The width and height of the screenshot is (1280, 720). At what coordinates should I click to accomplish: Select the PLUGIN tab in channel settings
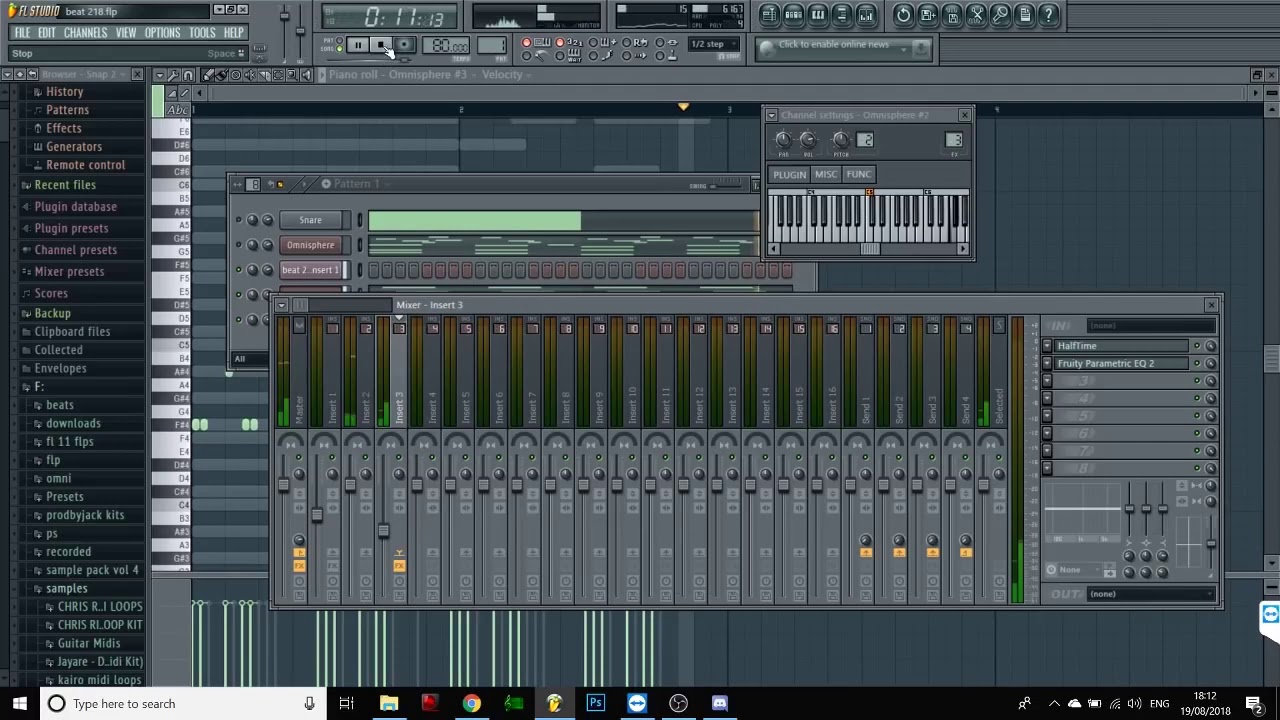point(789,175)
